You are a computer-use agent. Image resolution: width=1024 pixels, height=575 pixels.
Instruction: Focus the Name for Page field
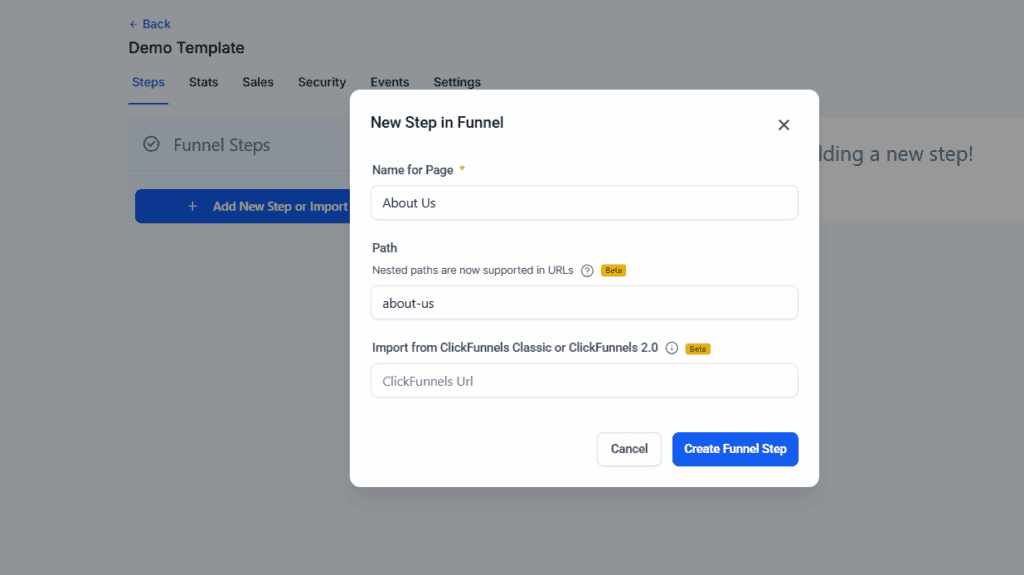click(x=584, y=203)
